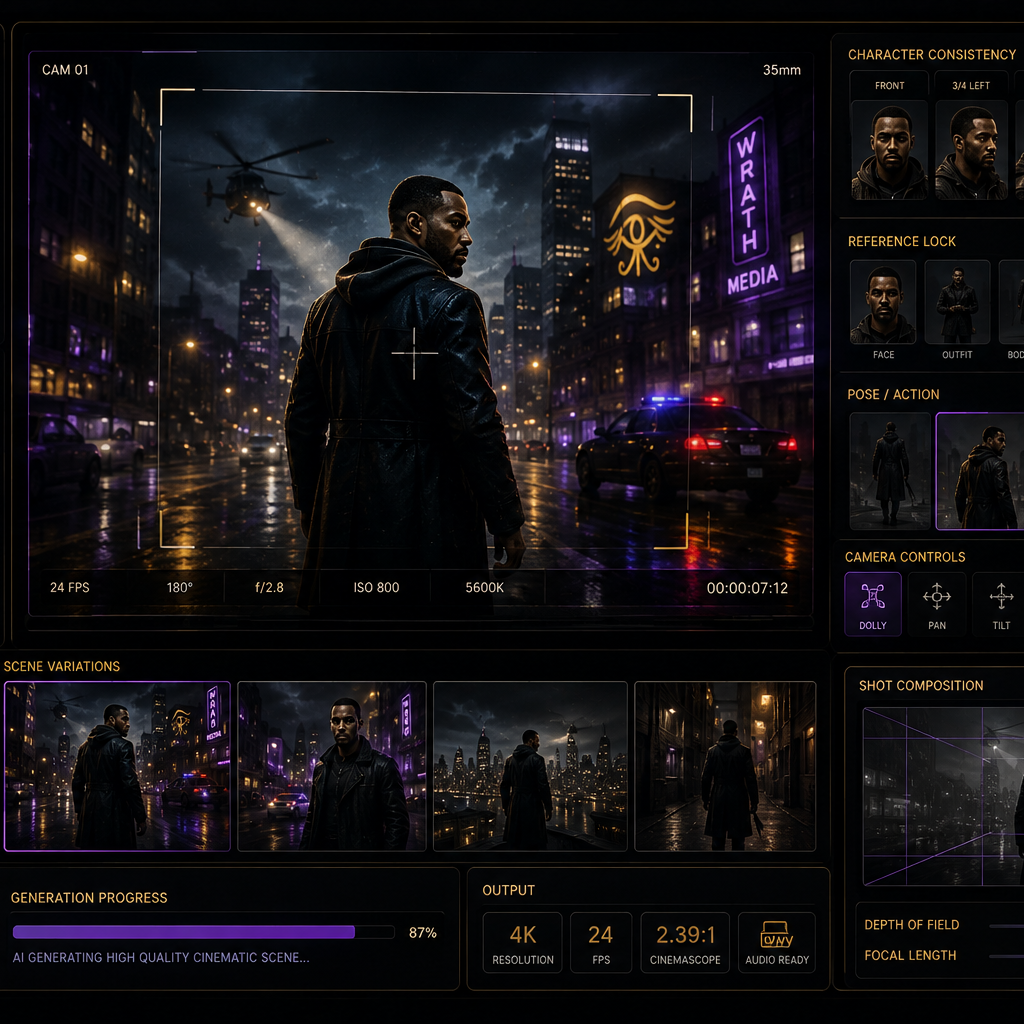
Task: Click the "24 FPS" readout in the viewport bar
Action: click(70, 587)
